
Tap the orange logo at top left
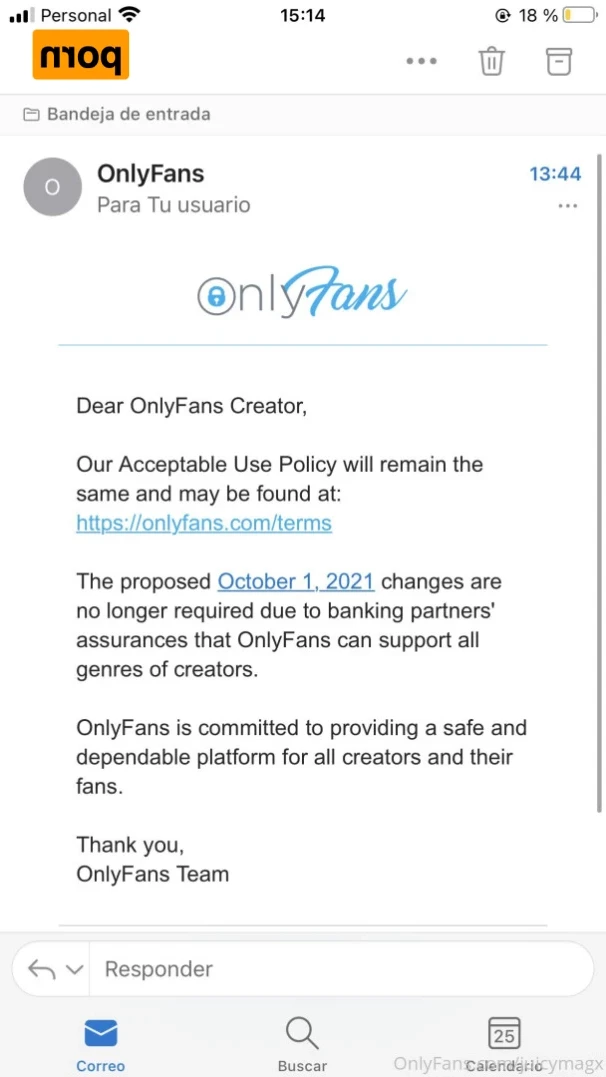(x=80, y=55)
